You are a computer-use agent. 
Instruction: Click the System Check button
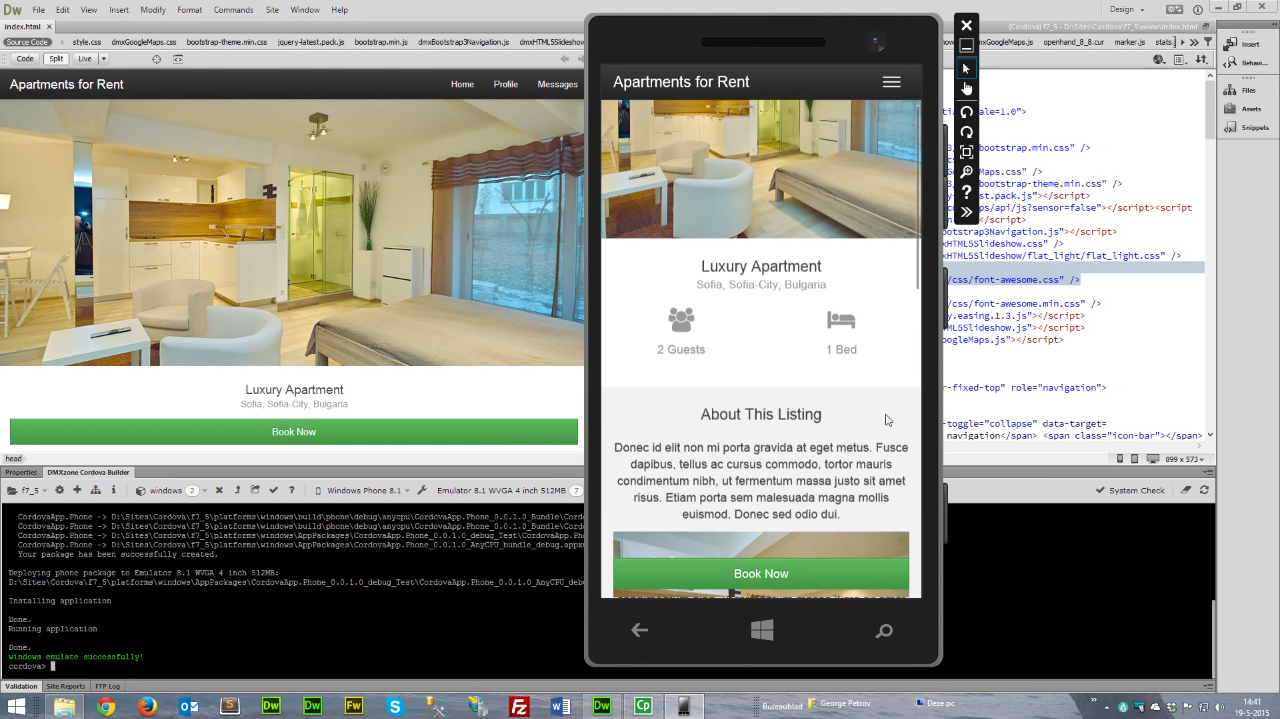1130,490
